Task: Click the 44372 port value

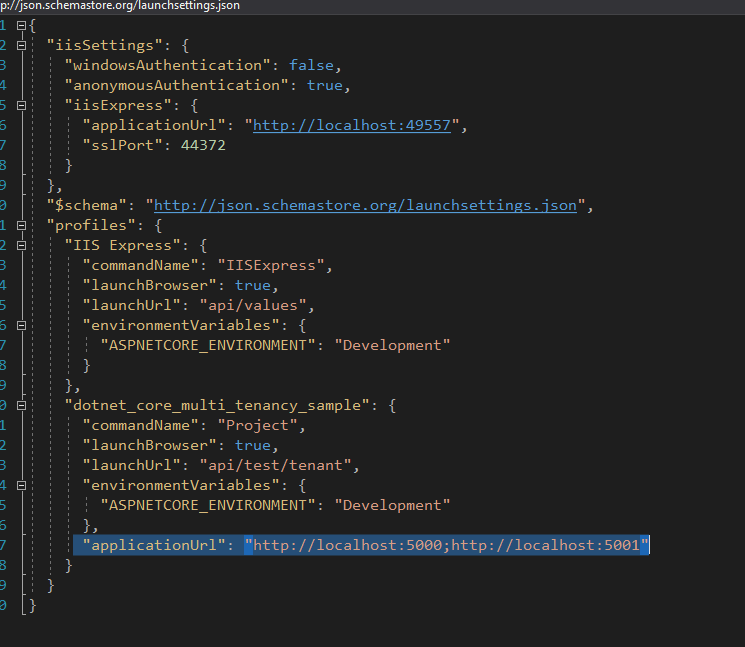Action: [203, 145]
